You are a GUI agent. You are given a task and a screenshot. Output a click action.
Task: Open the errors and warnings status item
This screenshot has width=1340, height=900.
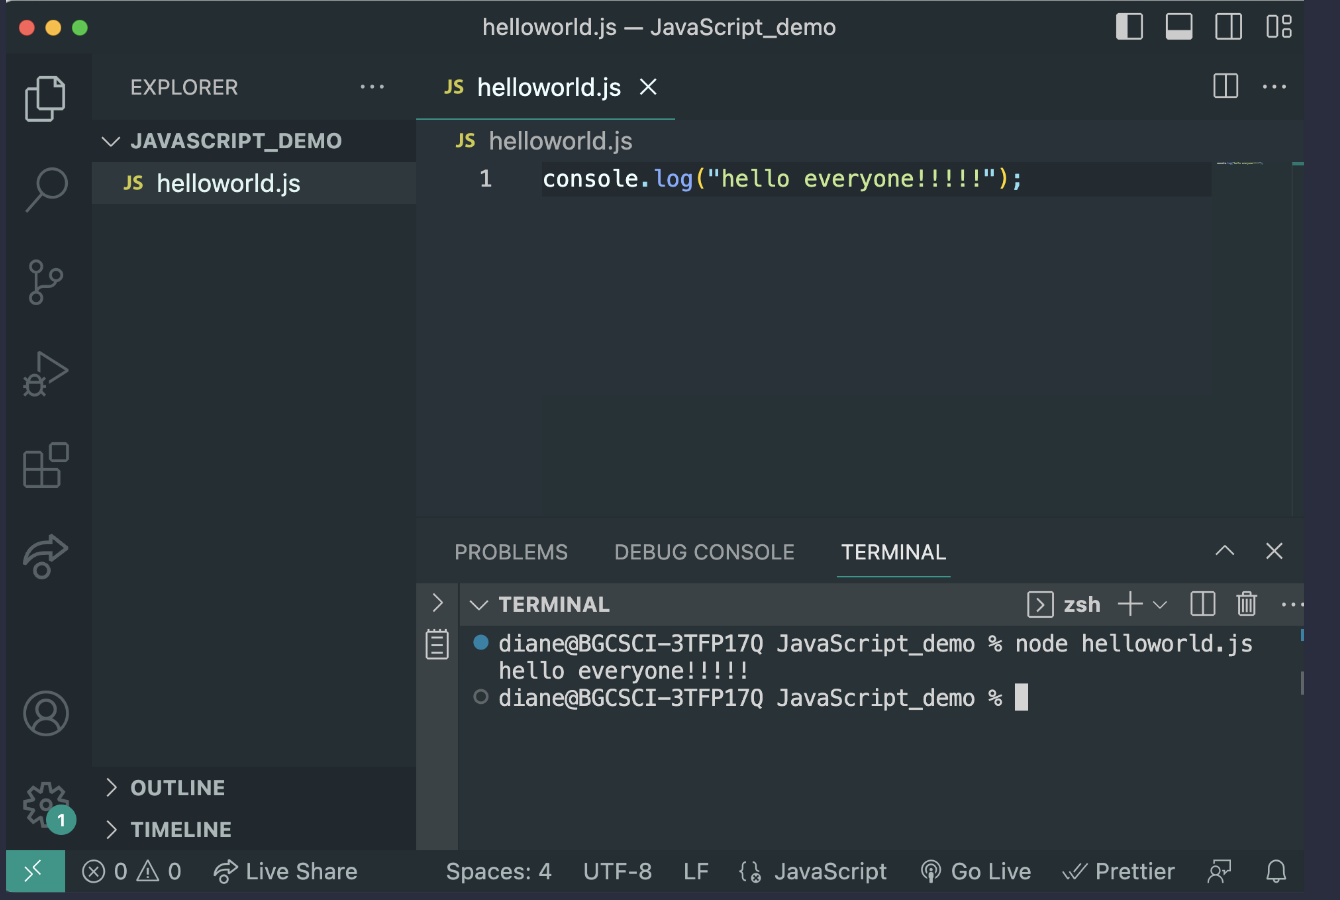[x=132, y=872]
